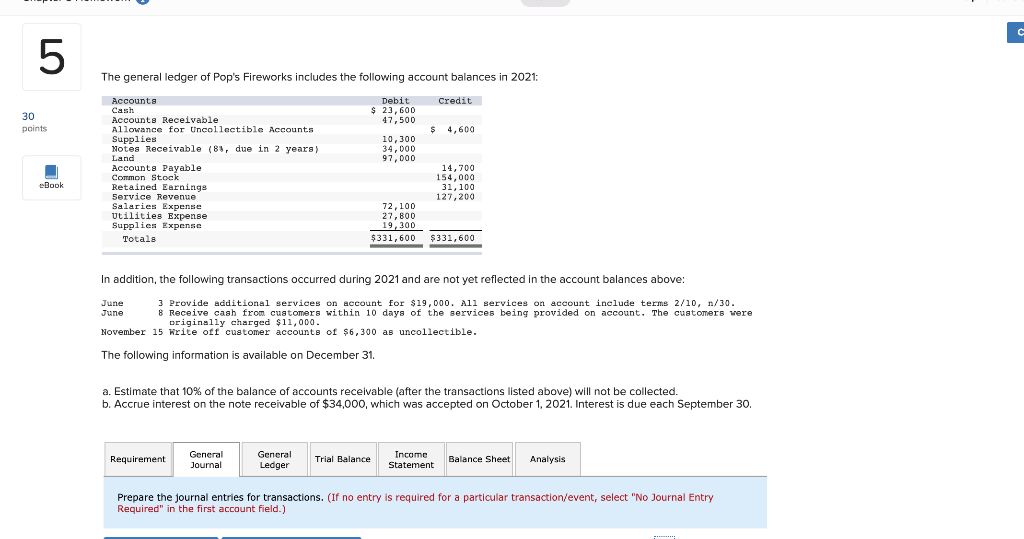This screenshot has width=1024, height=539.
Task: Click the Supplies debit value 10,300
Action: (x=398, y=139)
